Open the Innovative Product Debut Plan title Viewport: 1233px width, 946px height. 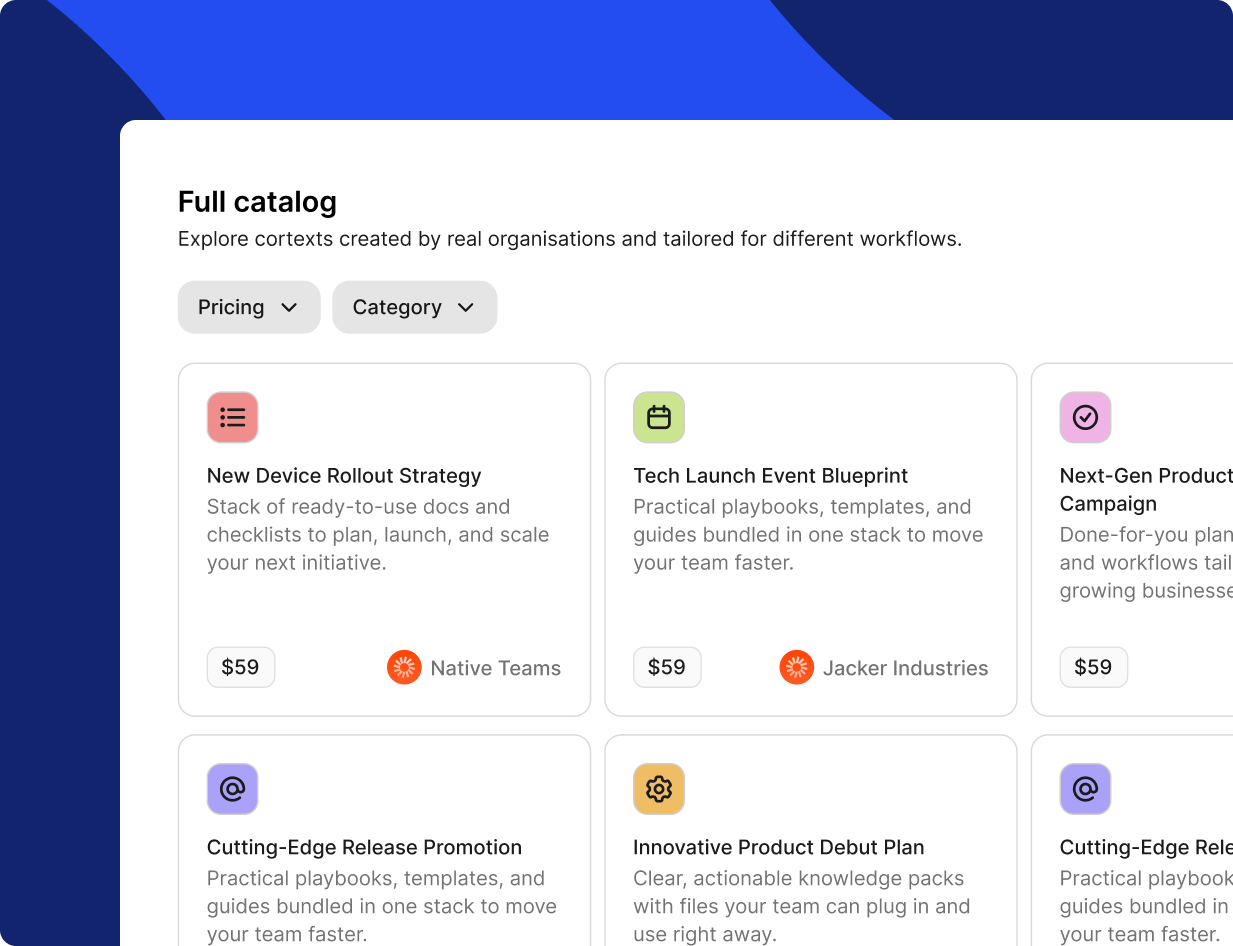(778, 848)
